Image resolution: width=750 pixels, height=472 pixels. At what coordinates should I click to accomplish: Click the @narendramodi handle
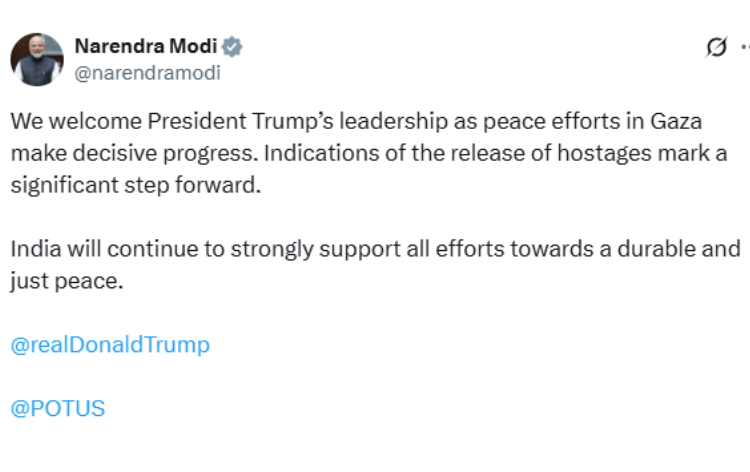148,73
